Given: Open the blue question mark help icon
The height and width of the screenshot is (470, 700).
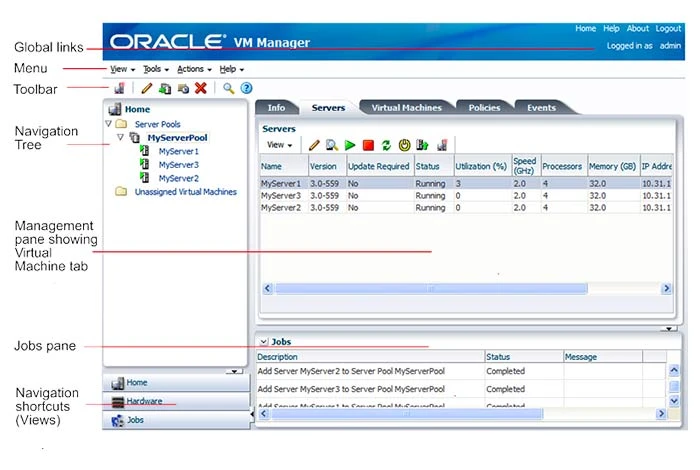Looking at the screenshot, I should pyautogui.click(x=246, y=88).
